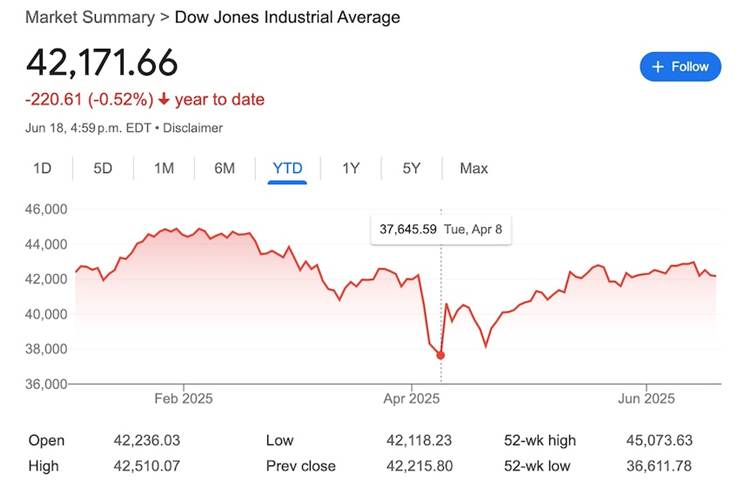Click the plus icon on Follow button
This screenshot has width=752, height=494.
[x=657, y=67]
